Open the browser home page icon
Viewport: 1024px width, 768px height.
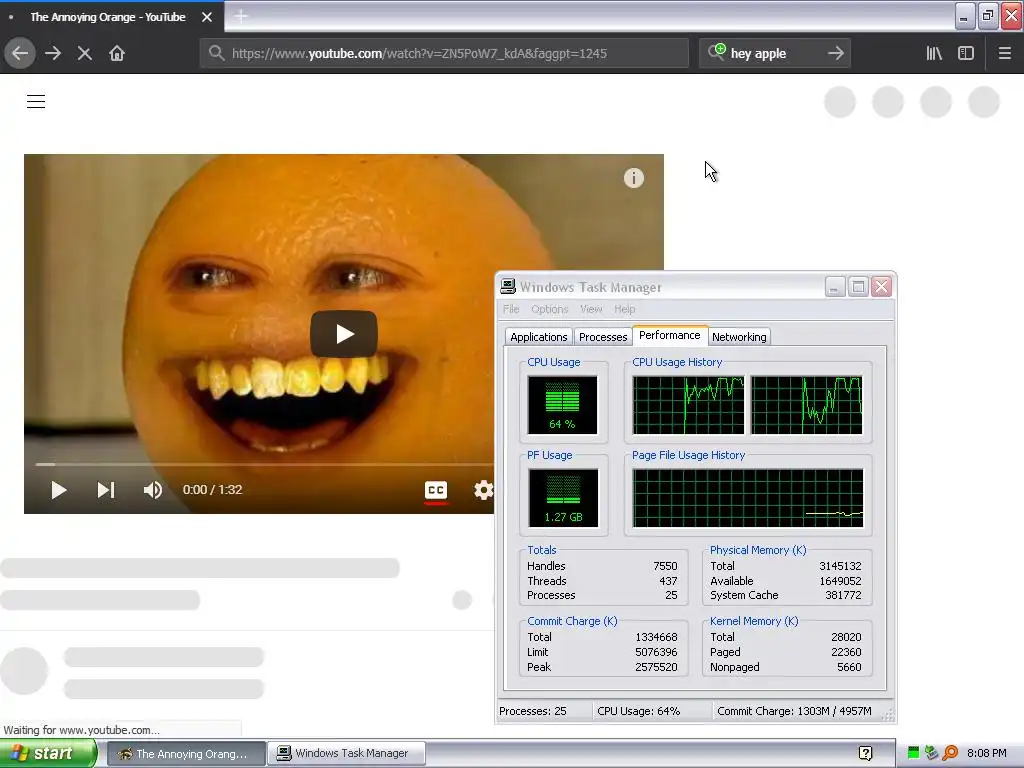117,53
